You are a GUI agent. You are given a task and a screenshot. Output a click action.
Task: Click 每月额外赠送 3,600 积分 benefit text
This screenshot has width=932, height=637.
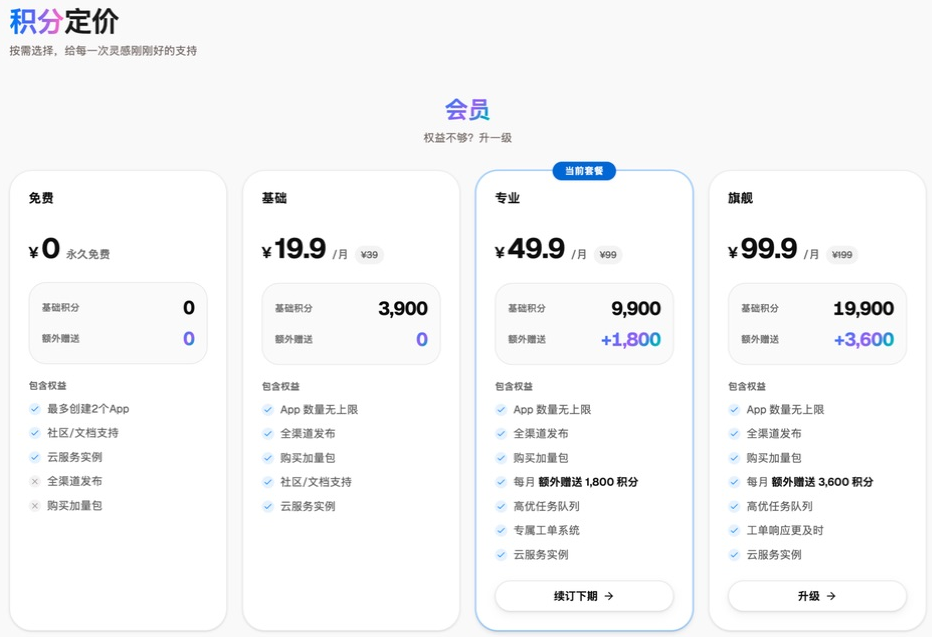810,482
